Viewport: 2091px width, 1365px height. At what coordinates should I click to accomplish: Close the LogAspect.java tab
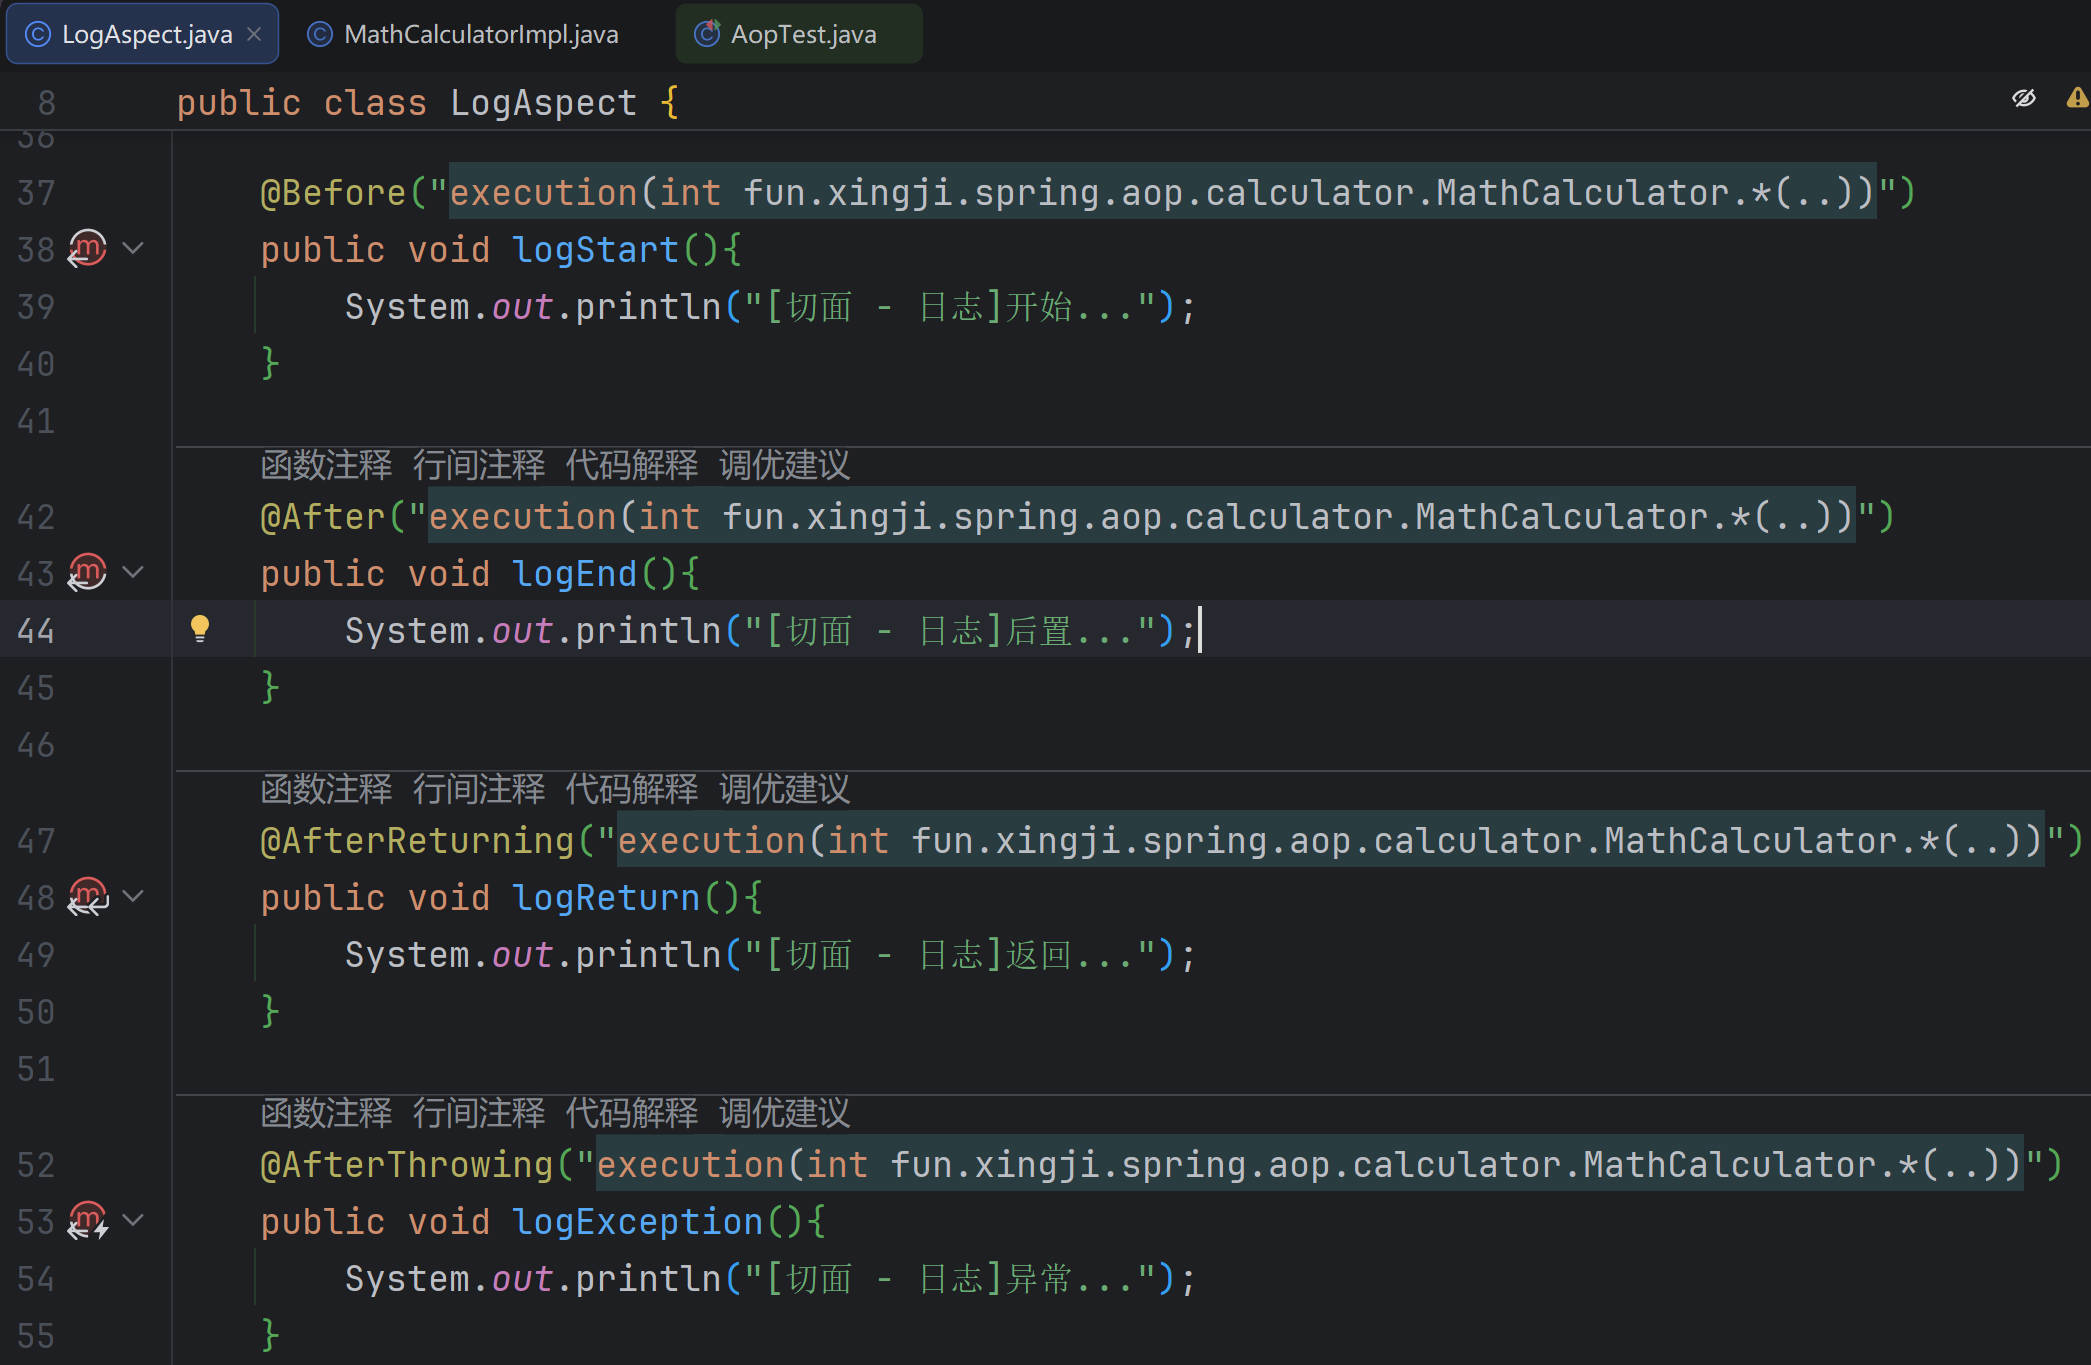(x=254, y=35)
